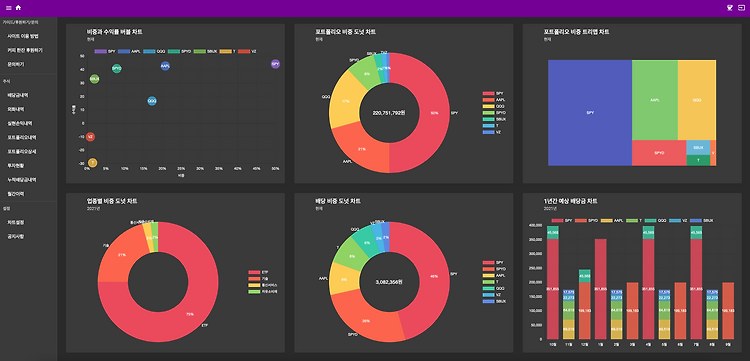
Task: Click the yellow T bubble
Action: pos(92,163)
